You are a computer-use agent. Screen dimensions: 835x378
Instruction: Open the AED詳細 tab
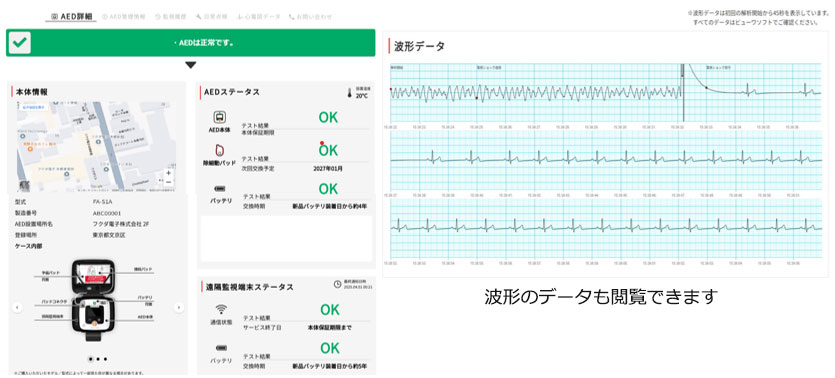pyautogui.click(x=71, y=17)
